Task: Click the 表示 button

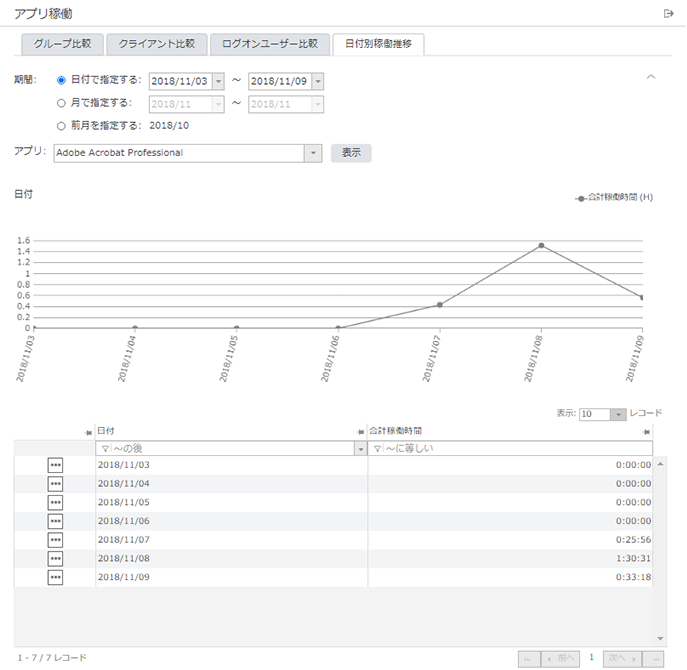Action: point(351,153)
